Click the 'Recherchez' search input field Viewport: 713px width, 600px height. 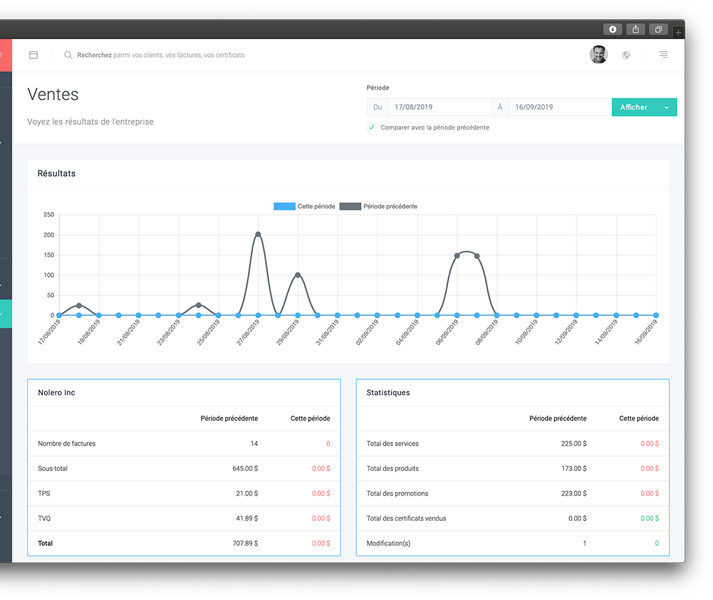tap(160, 55)
